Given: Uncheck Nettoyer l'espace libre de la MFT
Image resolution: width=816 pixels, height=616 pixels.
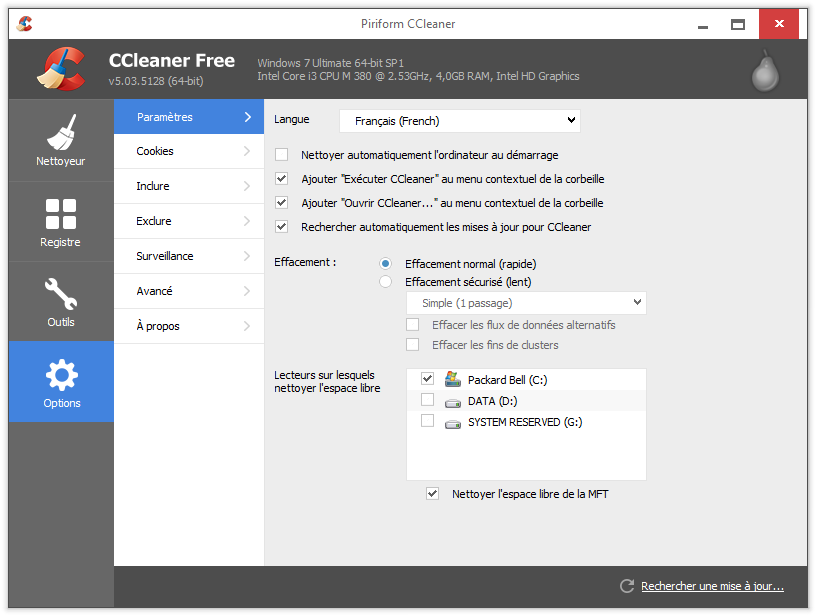Looking at the screenshot, I should coord(433,493).
